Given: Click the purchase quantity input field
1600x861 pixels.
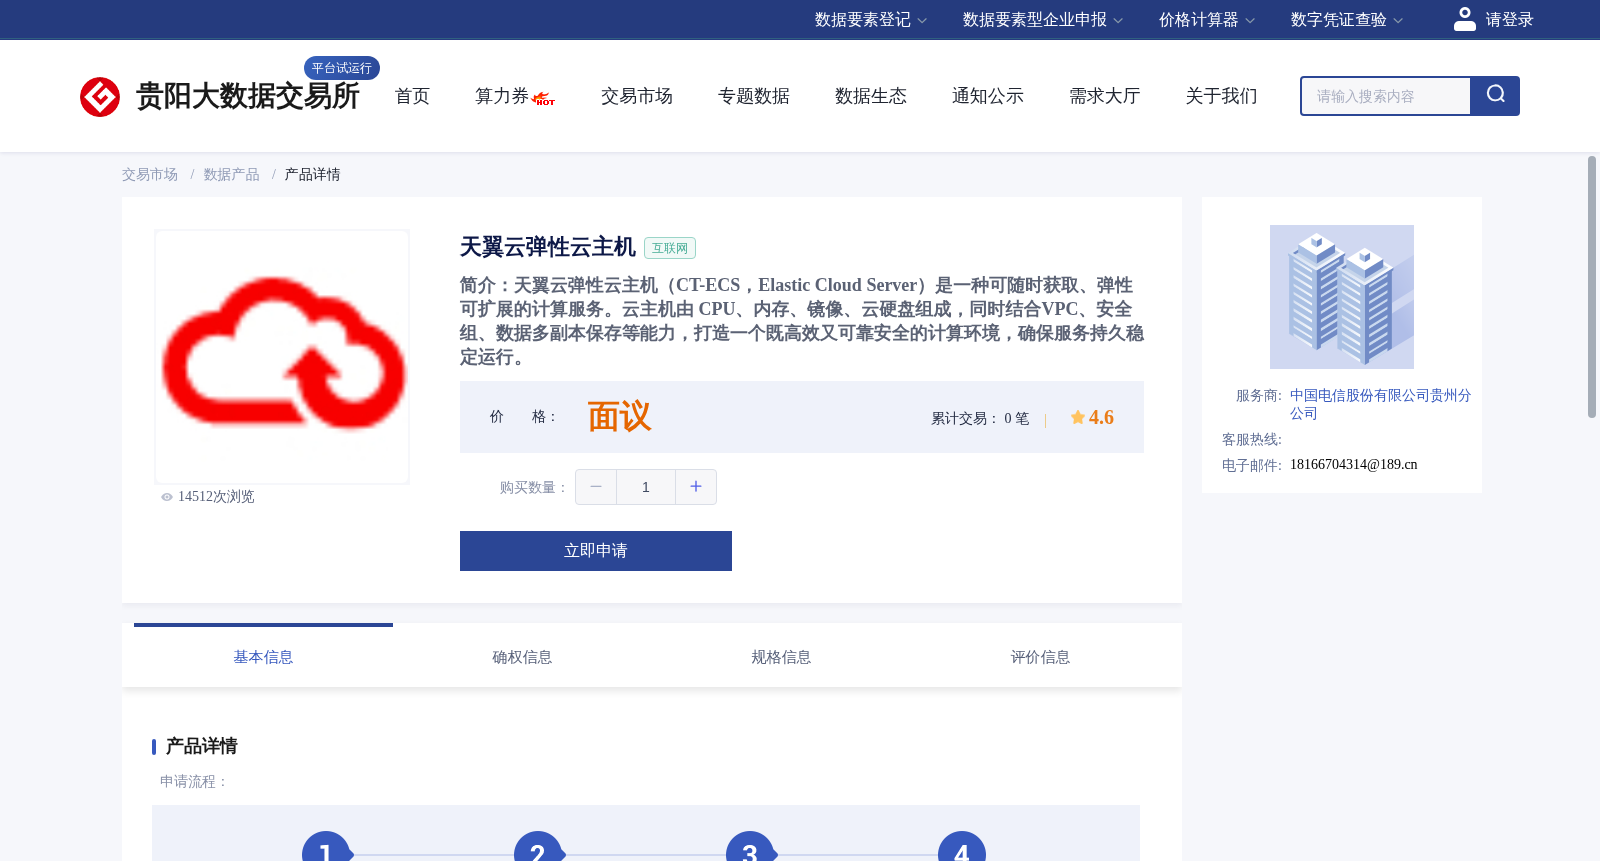Looking at the screenshot, I should tap(646, 487).
